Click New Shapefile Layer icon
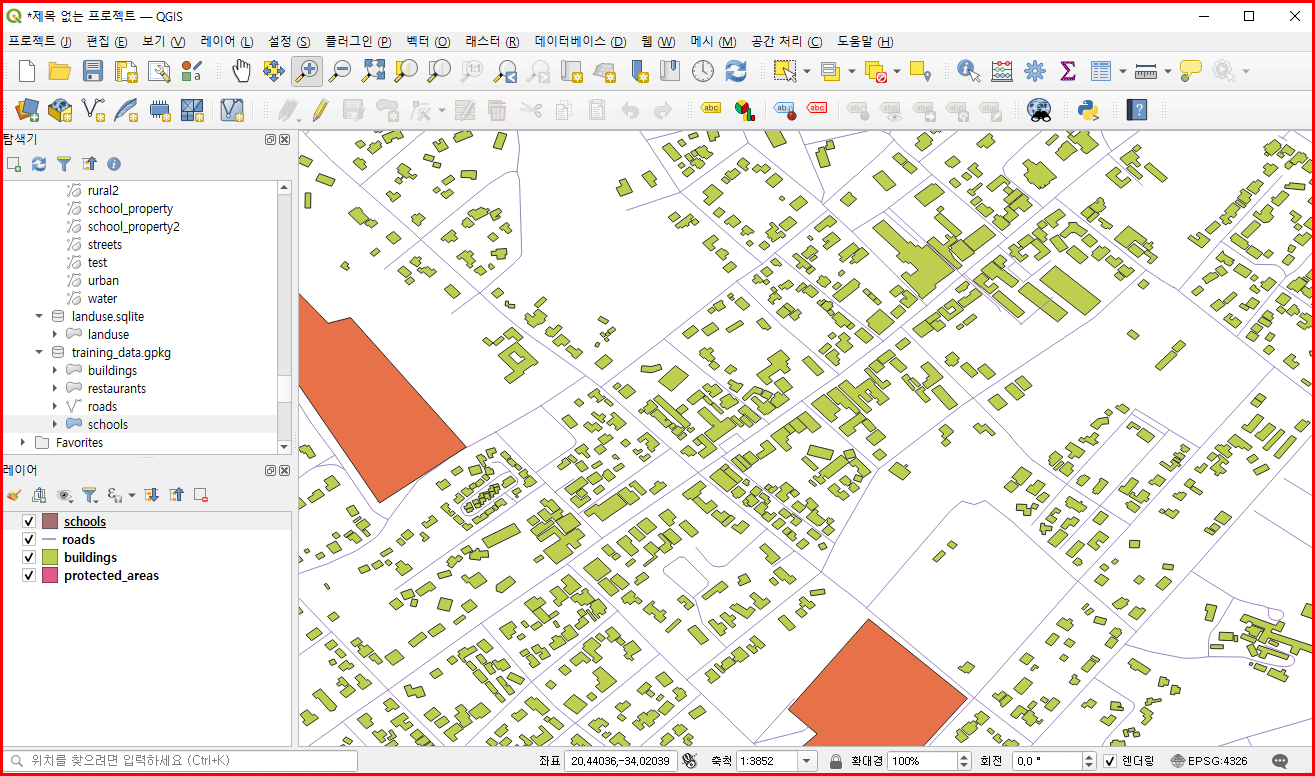 (93, 109)
